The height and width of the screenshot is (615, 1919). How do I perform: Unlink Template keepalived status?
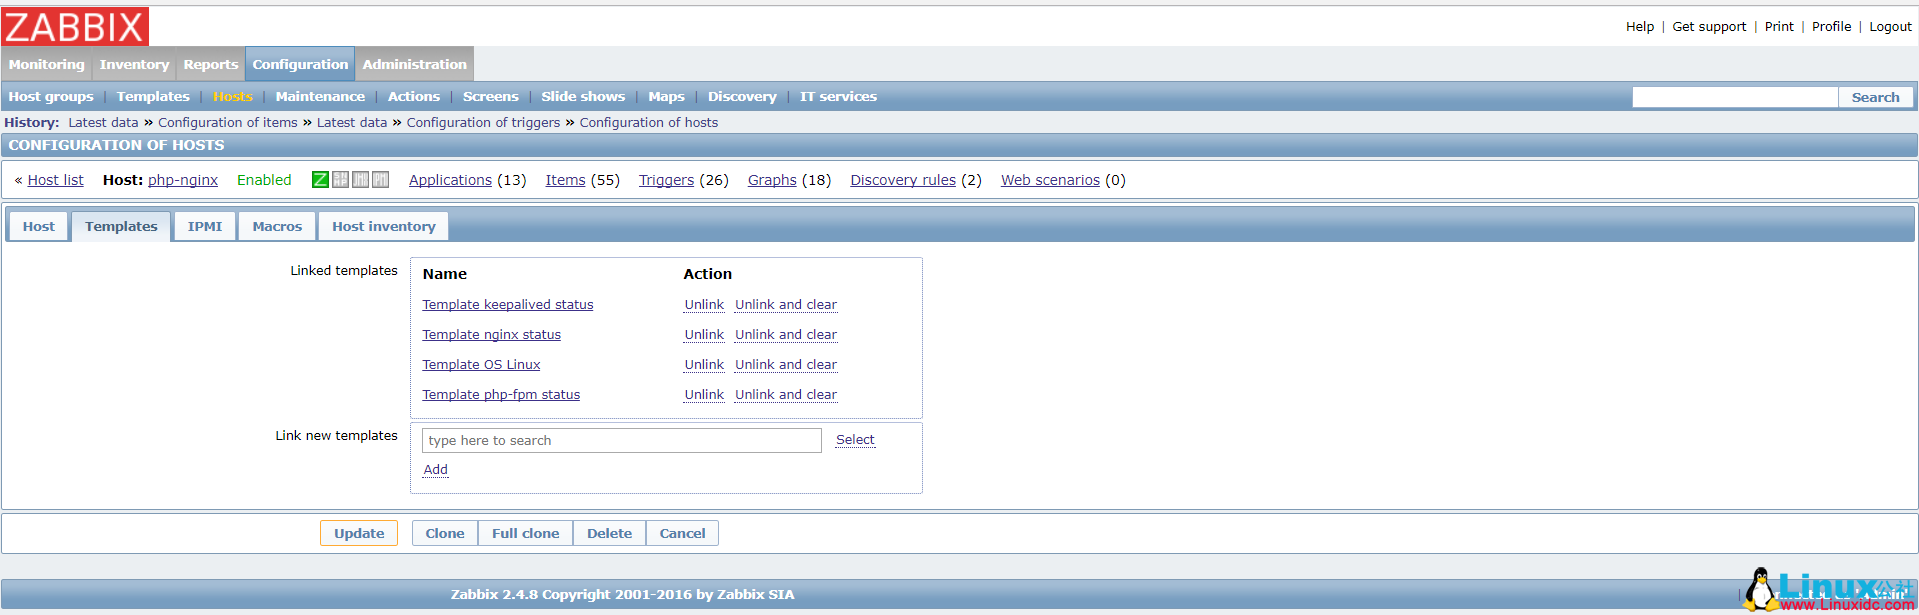coord(704,305)
